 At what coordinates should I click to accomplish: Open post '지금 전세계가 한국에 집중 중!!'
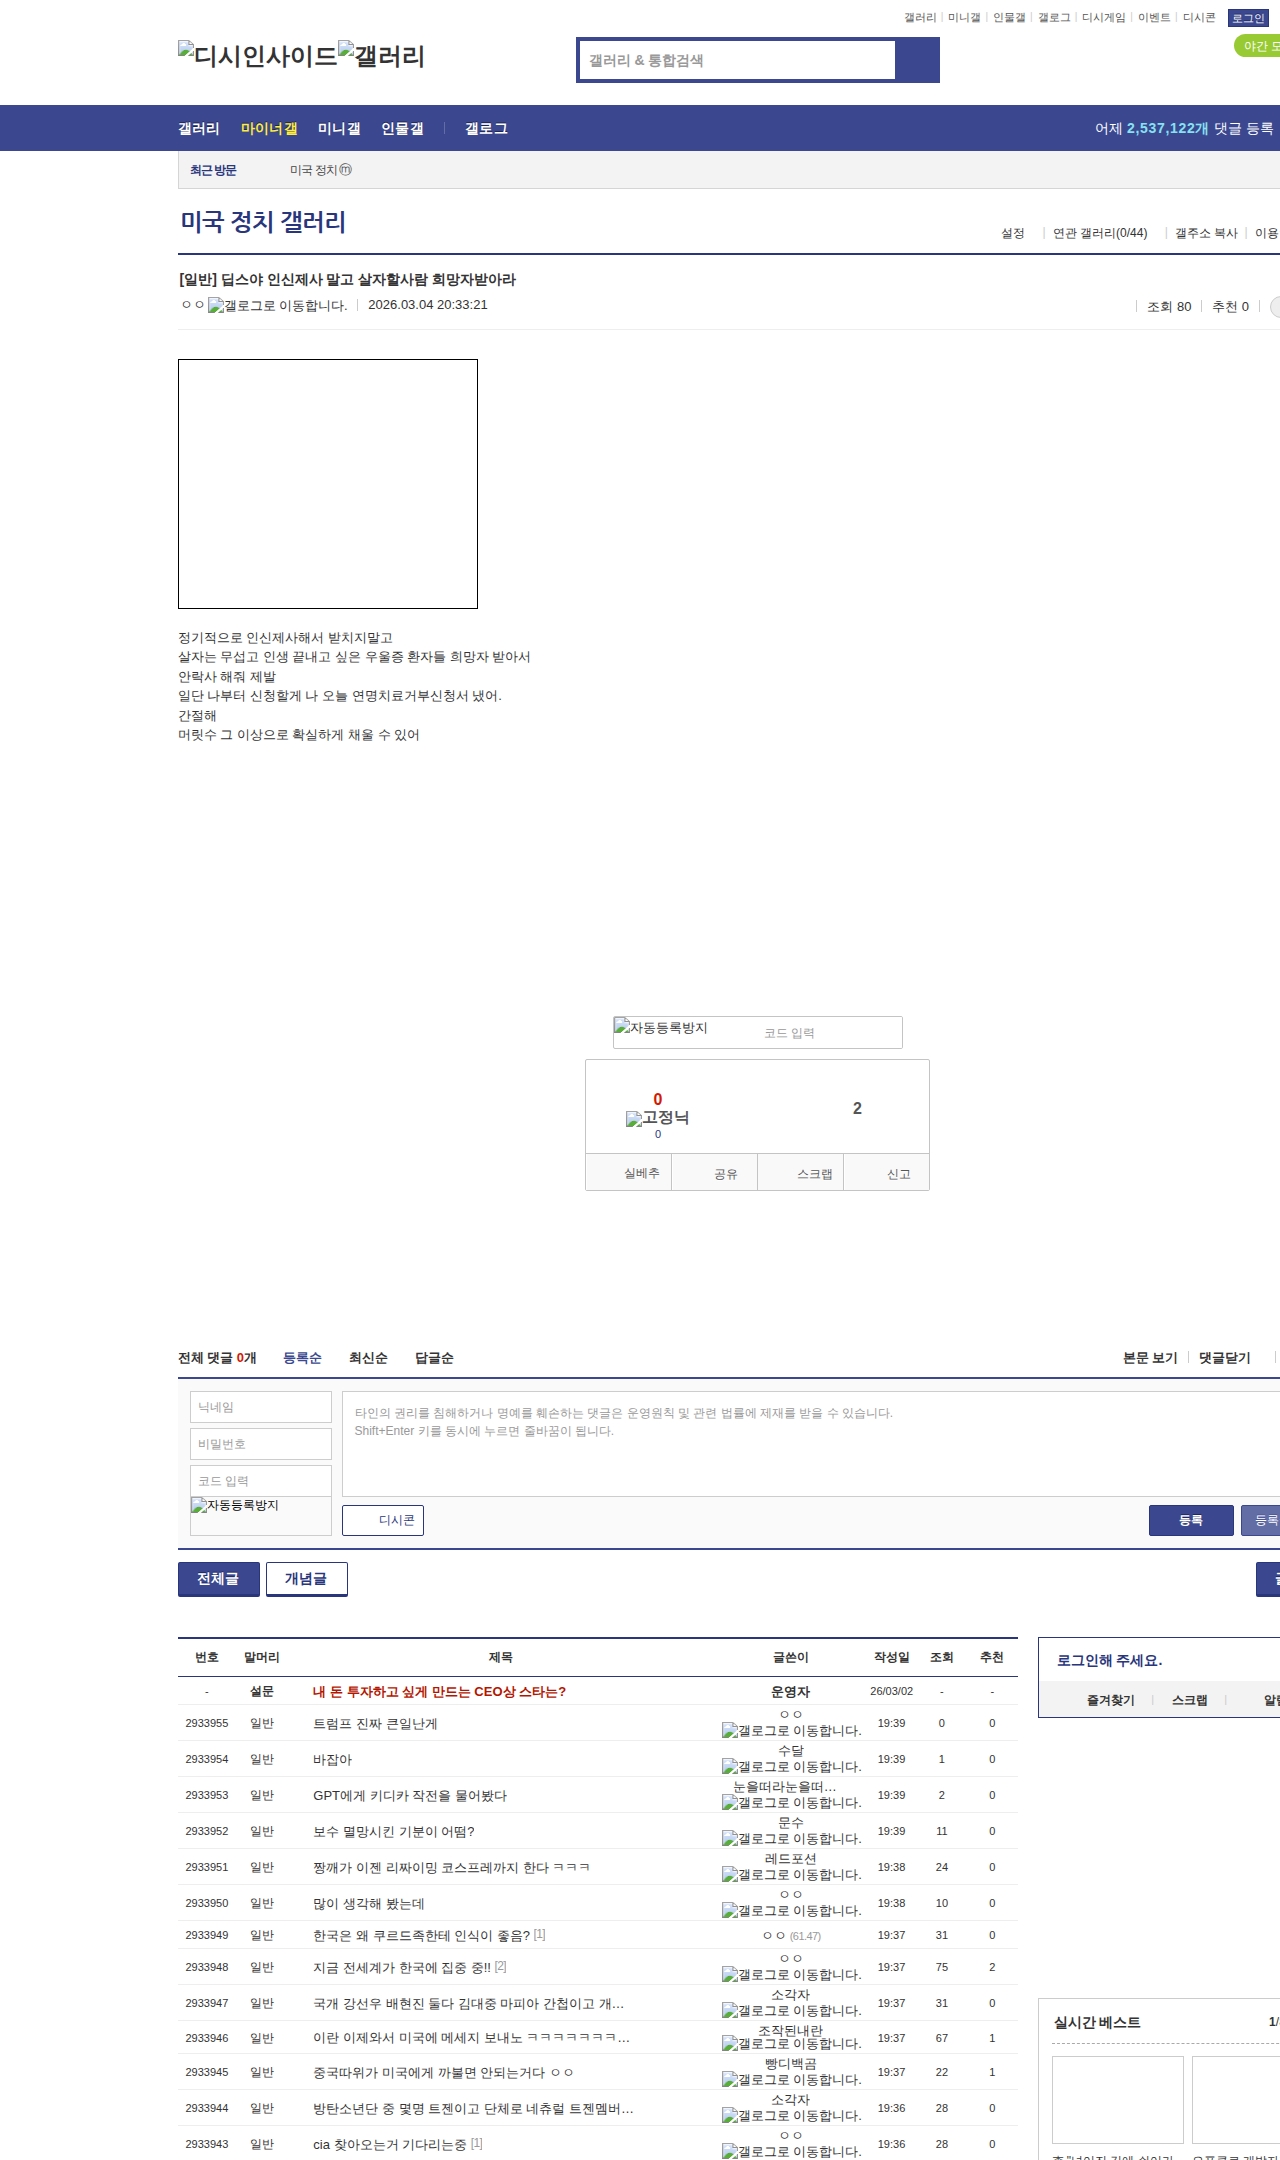pos(402,1968)
